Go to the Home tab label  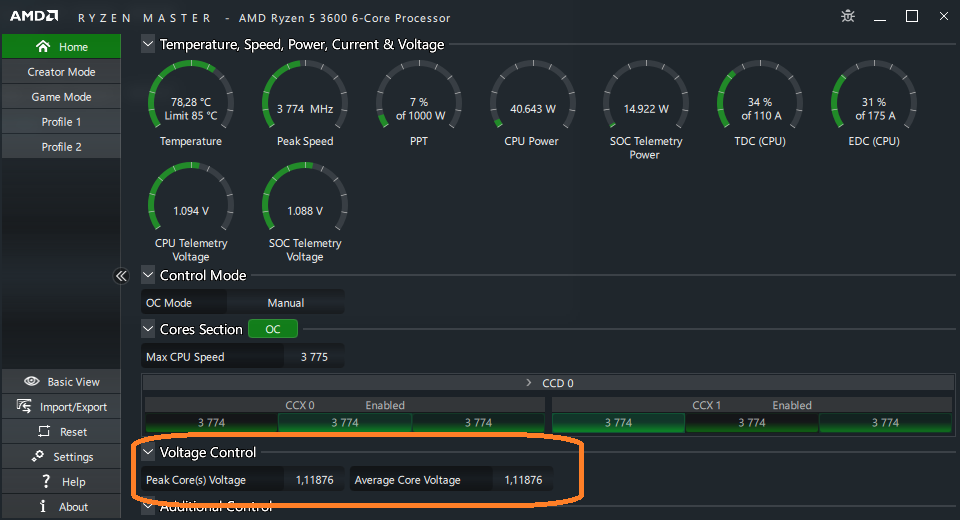coord(73,47)
